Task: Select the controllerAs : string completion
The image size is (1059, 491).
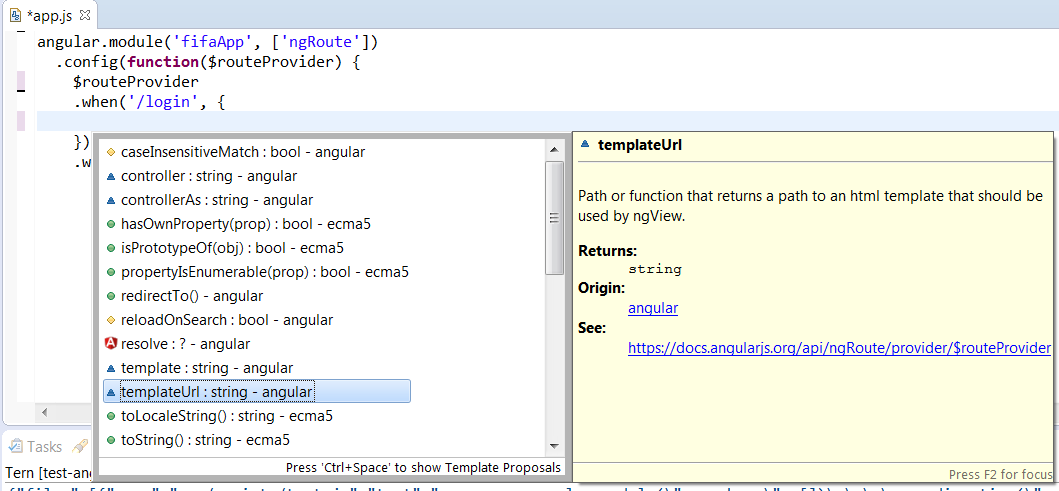Action: pyautogui.click(x=217, y=200)
